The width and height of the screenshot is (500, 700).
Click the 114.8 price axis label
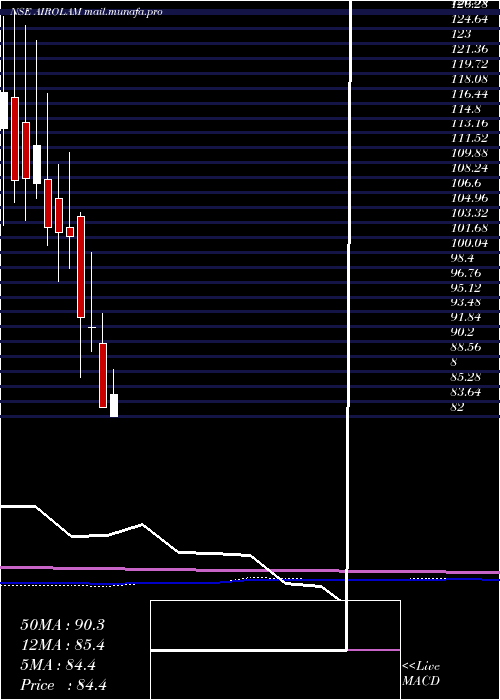pos(467,108)
